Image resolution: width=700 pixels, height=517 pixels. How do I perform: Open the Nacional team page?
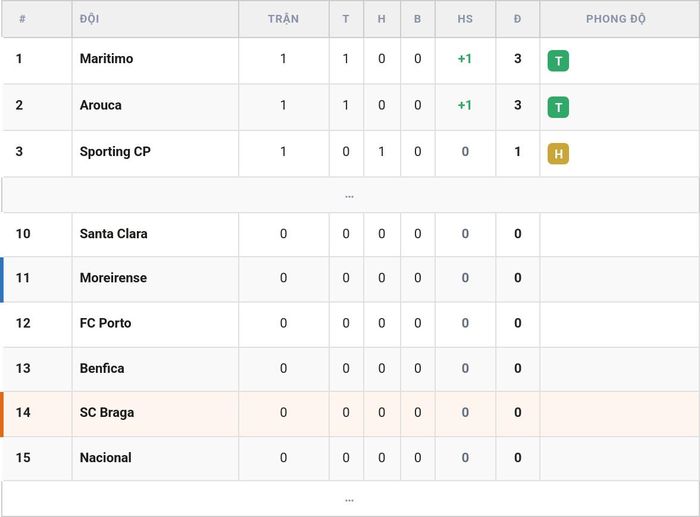pyautogui.click(x=105, y=458)
